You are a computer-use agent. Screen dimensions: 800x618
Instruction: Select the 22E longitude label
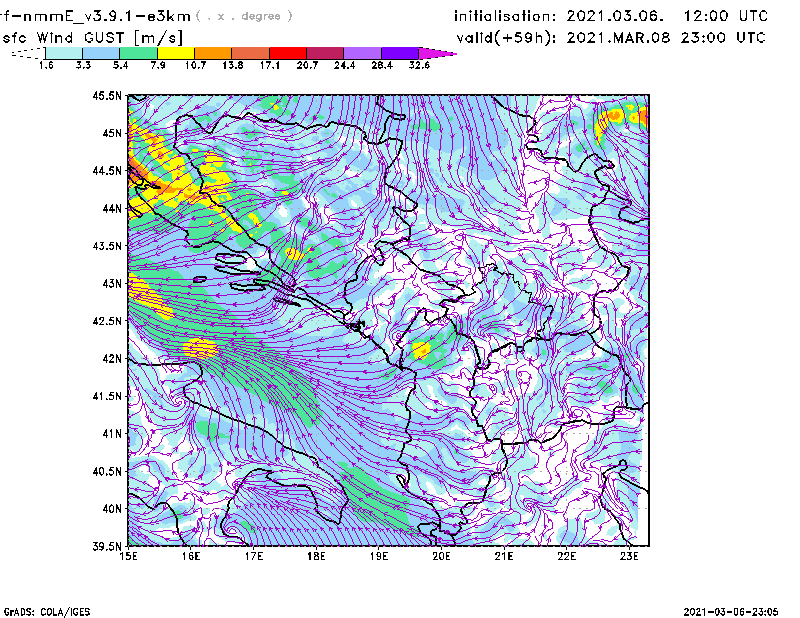(566, 556)
